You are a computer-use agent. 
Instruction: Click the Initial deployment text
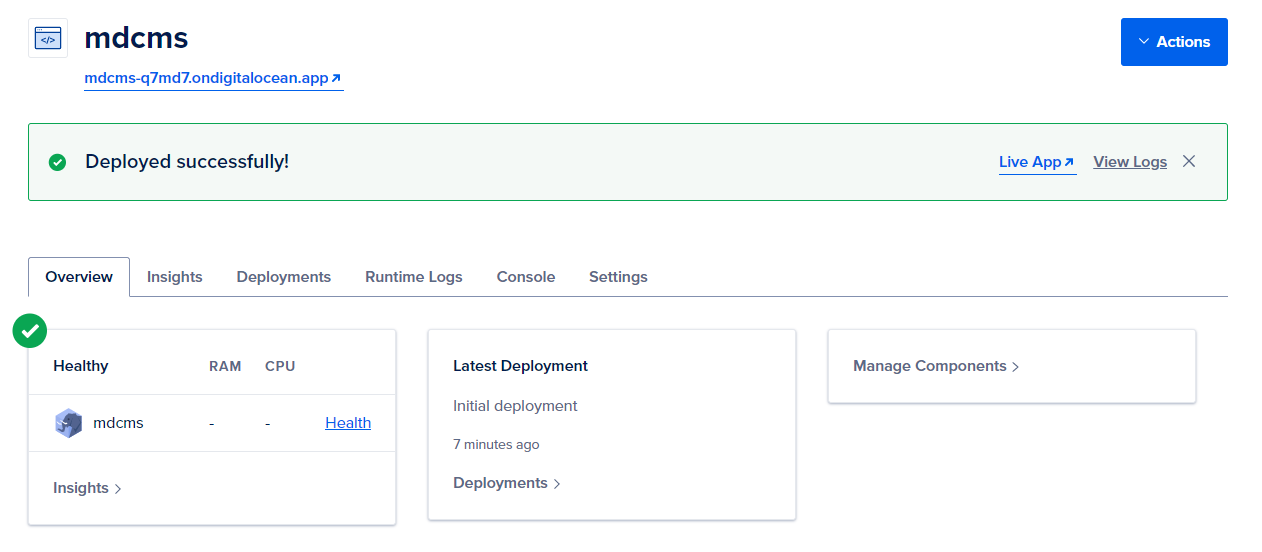[x=515, y=406]
